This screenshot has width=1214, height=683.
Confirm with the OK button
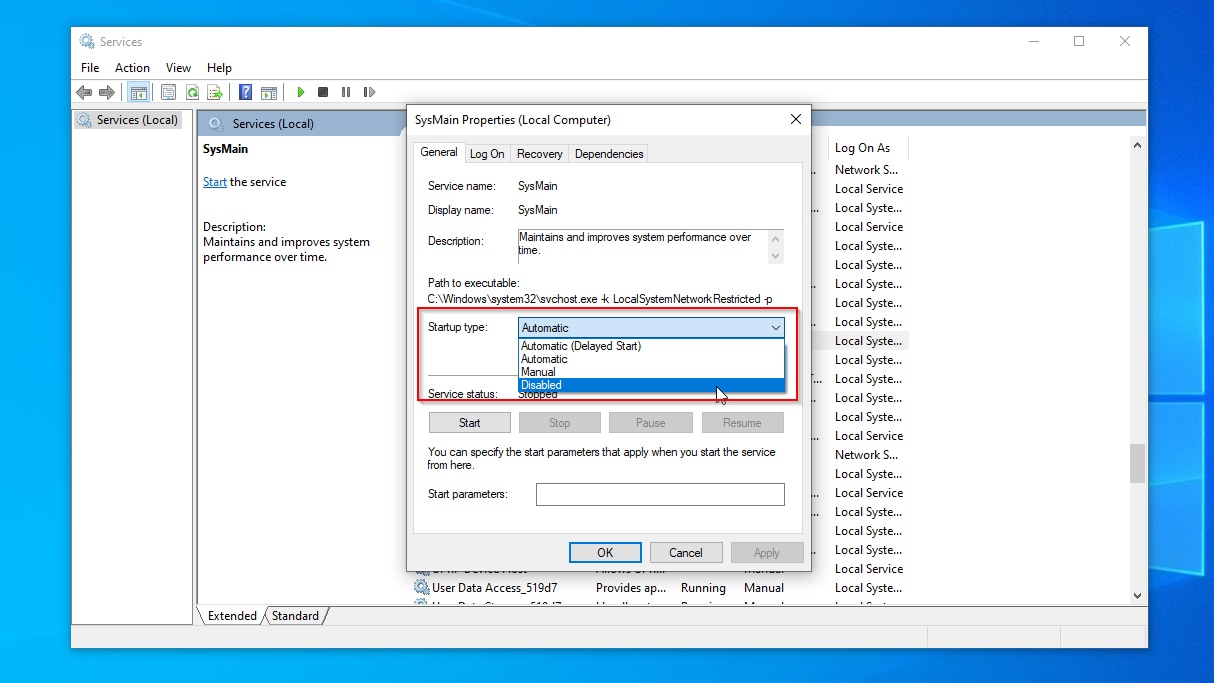(605, 552)
